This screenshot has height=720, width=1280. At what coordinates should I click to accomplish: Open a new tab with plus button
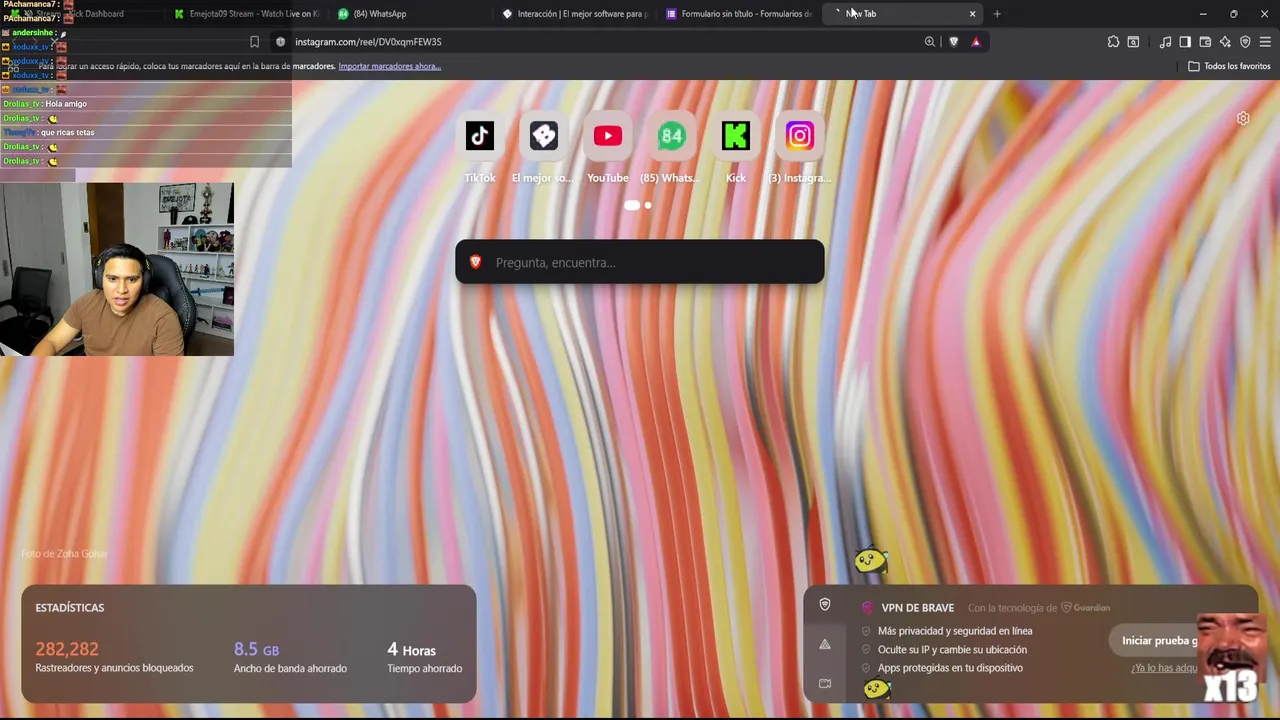tap(997, 14)
